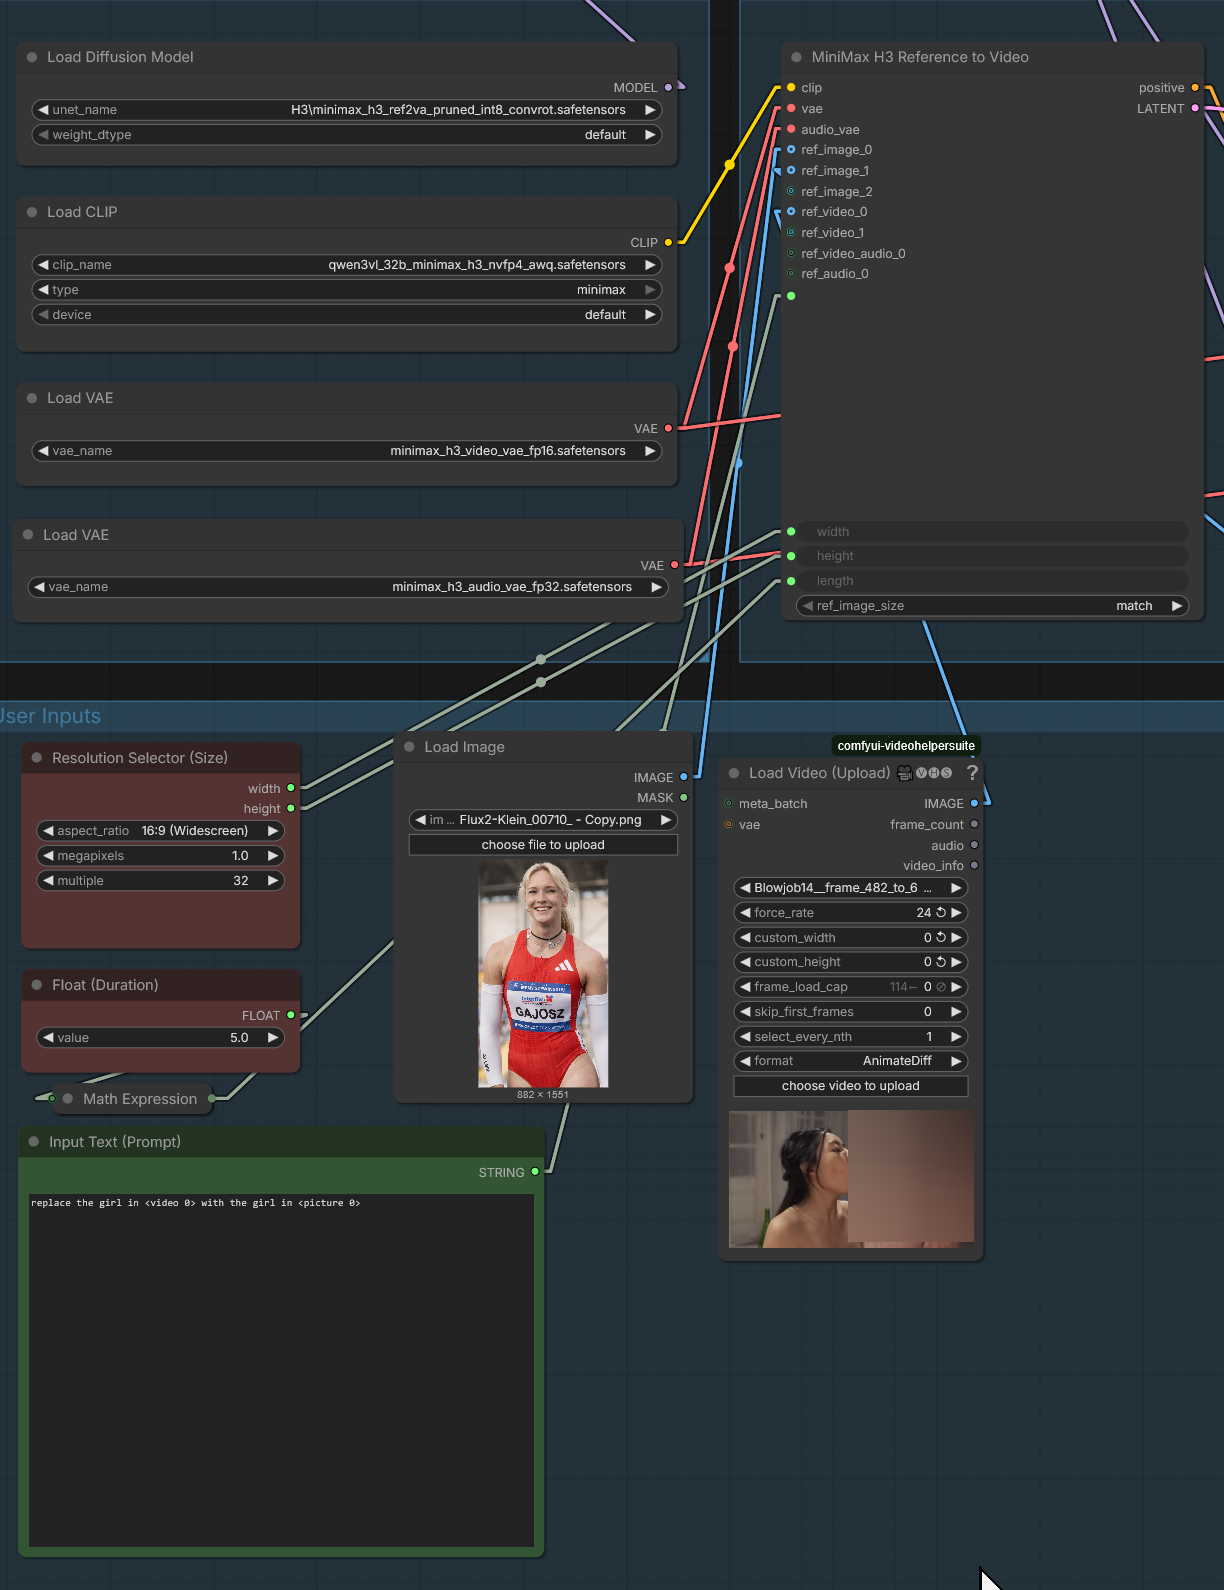Collapse the Load Video (Upload) node

(x=734, y=773)
